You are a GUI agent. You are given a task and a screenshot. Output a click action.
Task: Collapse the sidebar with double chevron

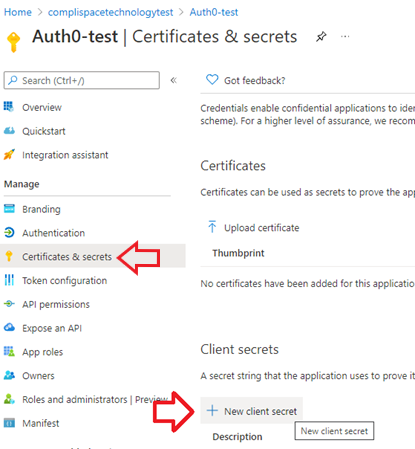point(173,80)
